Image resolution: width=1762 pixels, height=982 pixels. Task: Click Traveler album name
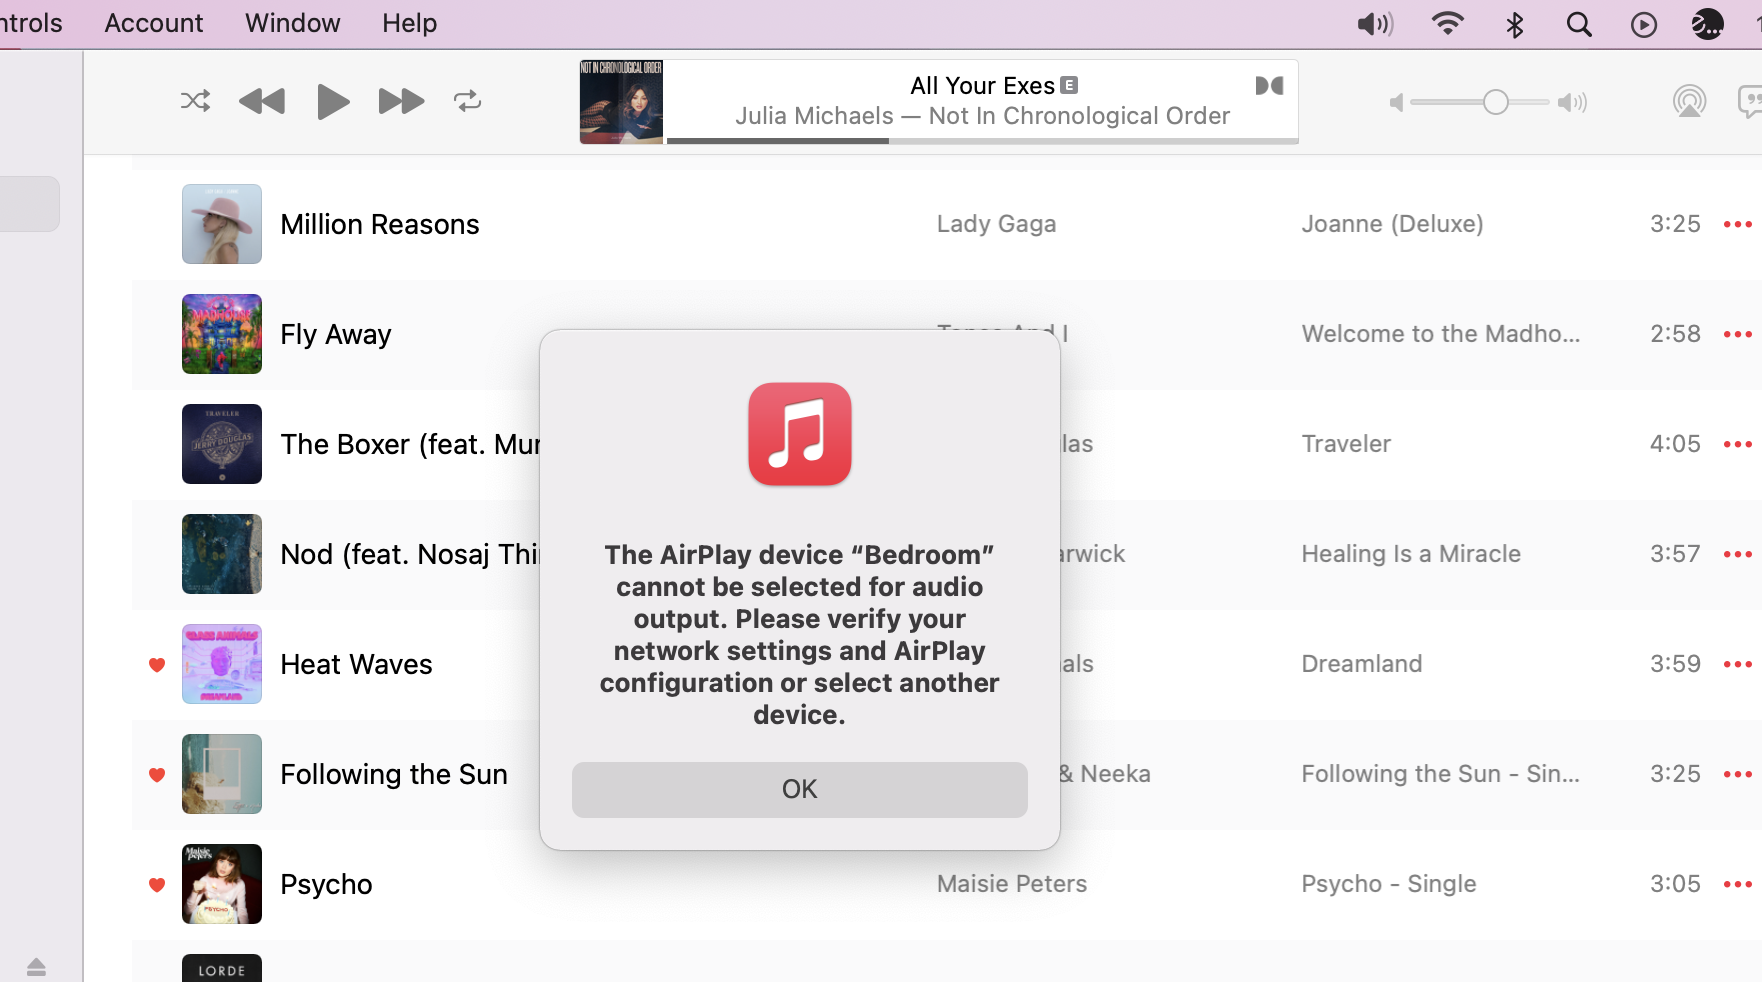pos(1346,444)
